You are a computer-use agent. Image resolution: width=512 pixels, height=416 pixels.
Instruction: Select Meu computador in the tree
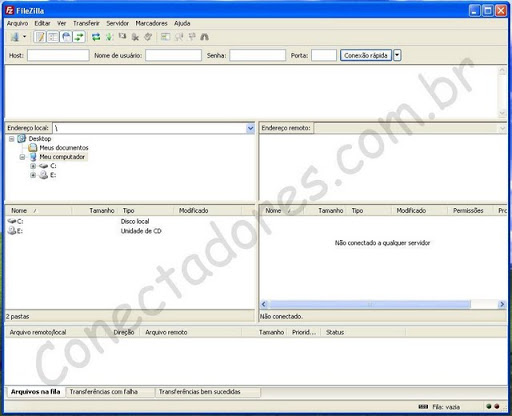pyautogui.click(x=62, y=157)
